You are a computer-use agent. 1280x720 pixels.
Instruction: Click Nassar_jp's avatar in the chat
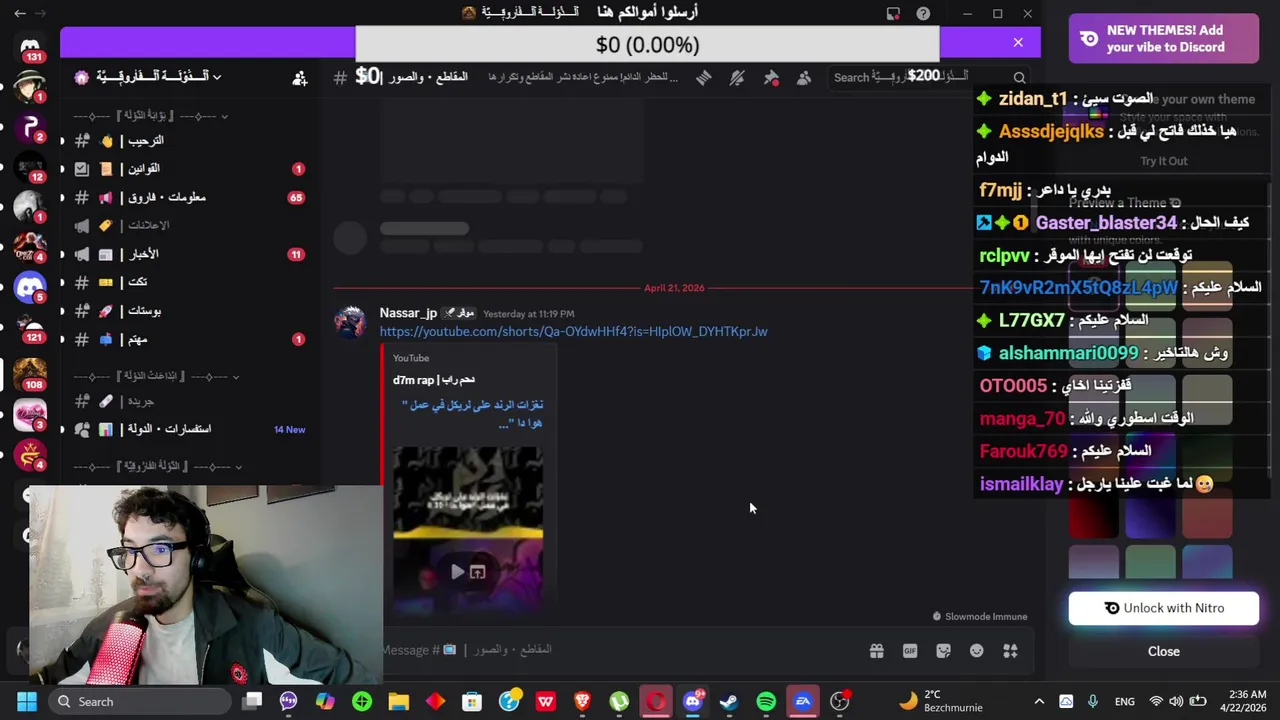(350, 322)
